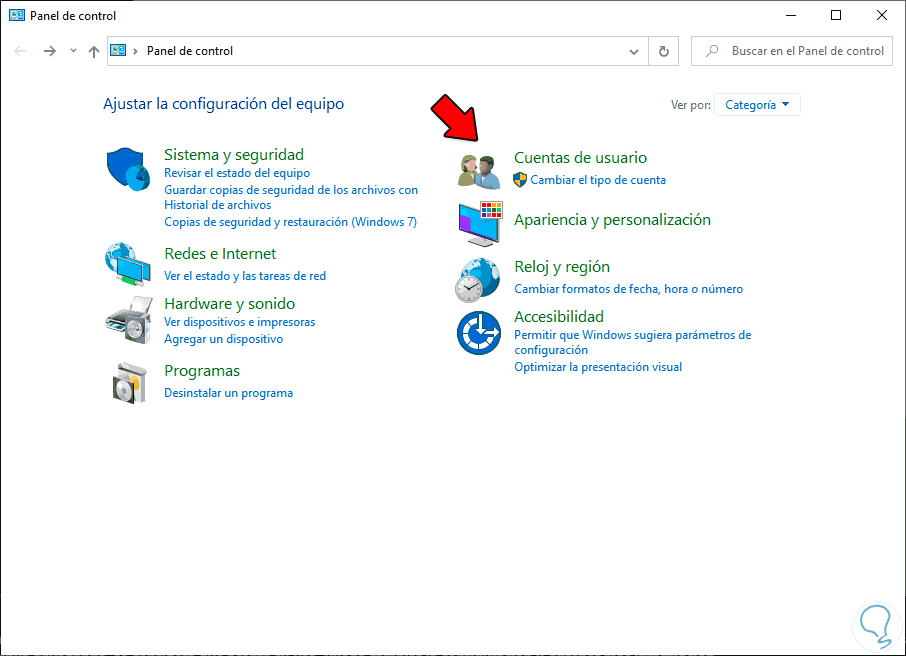Refresh the Panel de control view
This screenshot has height=656, width=906.
tap(664, 51)
